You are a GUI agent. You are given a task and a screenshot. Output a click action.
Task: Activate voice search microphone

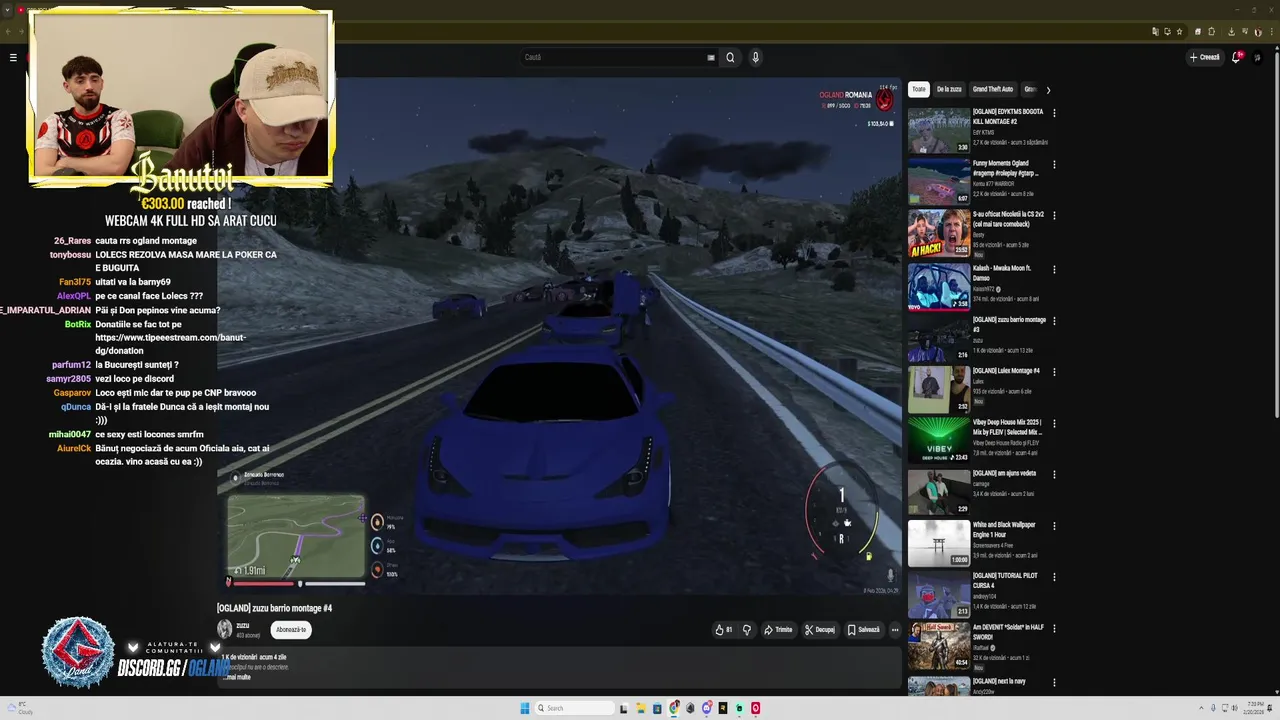[755, 57]
